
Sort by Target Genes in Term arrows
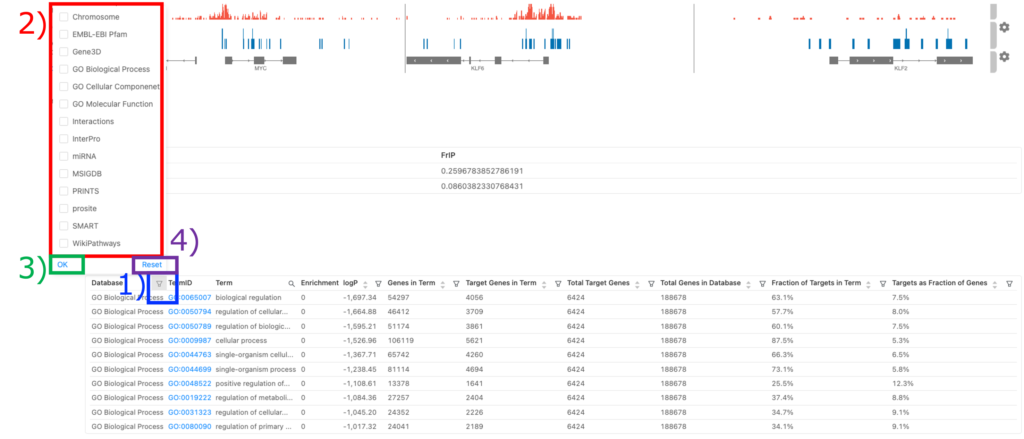pos(546,284)
